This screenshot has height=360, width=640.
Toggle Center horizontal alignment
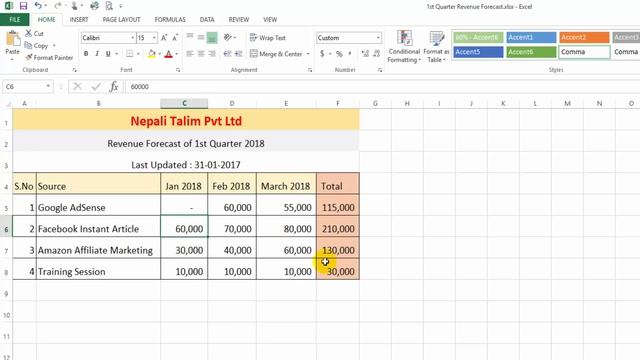pos(201,54)
